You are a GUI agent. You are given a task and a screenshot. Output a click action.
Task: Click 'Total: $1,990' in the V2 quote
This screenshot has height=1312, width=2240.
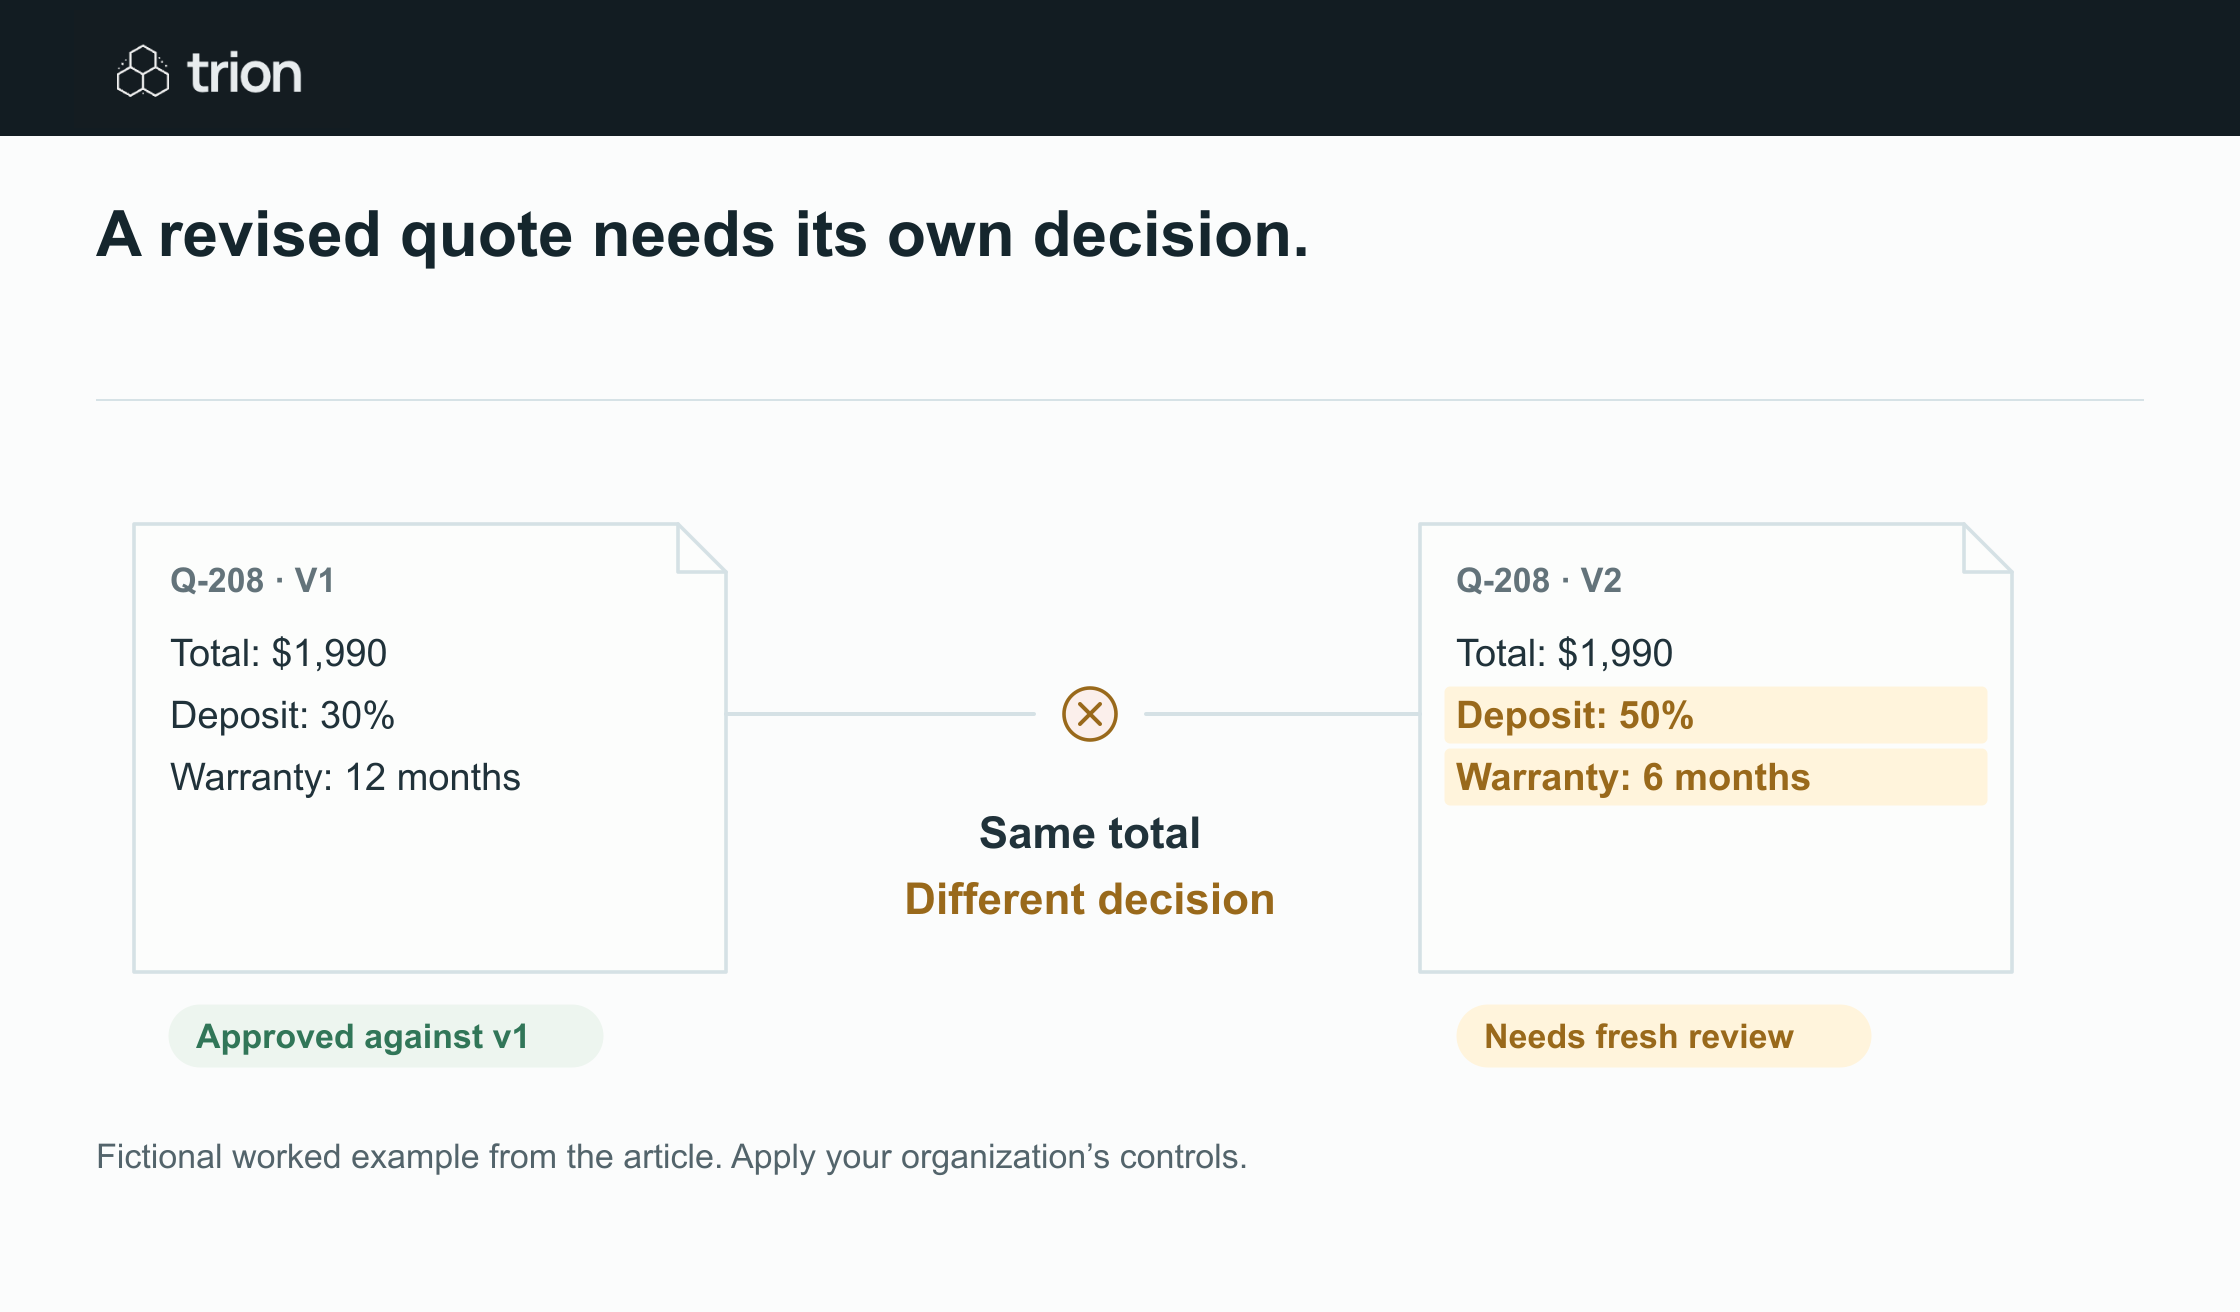click(x=1565, y=653)
